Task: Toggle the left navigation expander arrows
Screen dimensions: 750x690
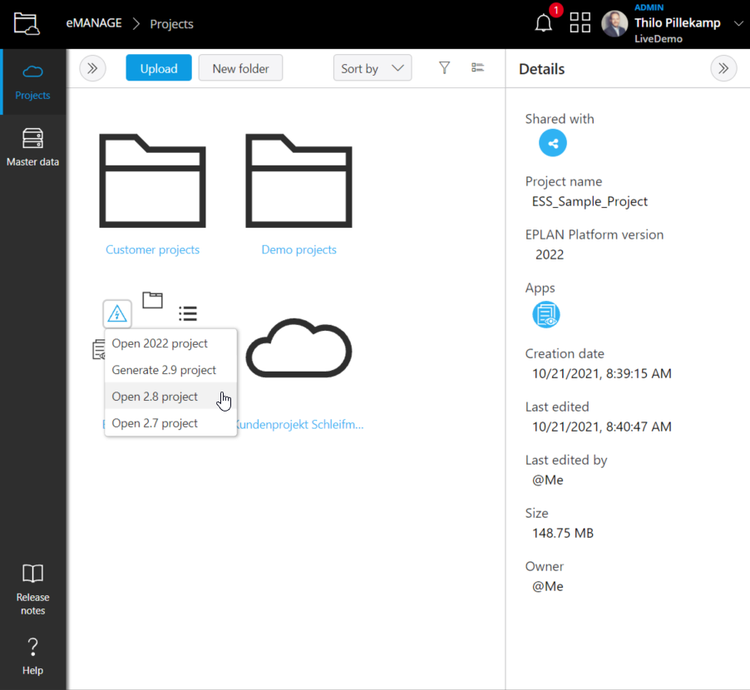Action: click(x=93, y=68)
